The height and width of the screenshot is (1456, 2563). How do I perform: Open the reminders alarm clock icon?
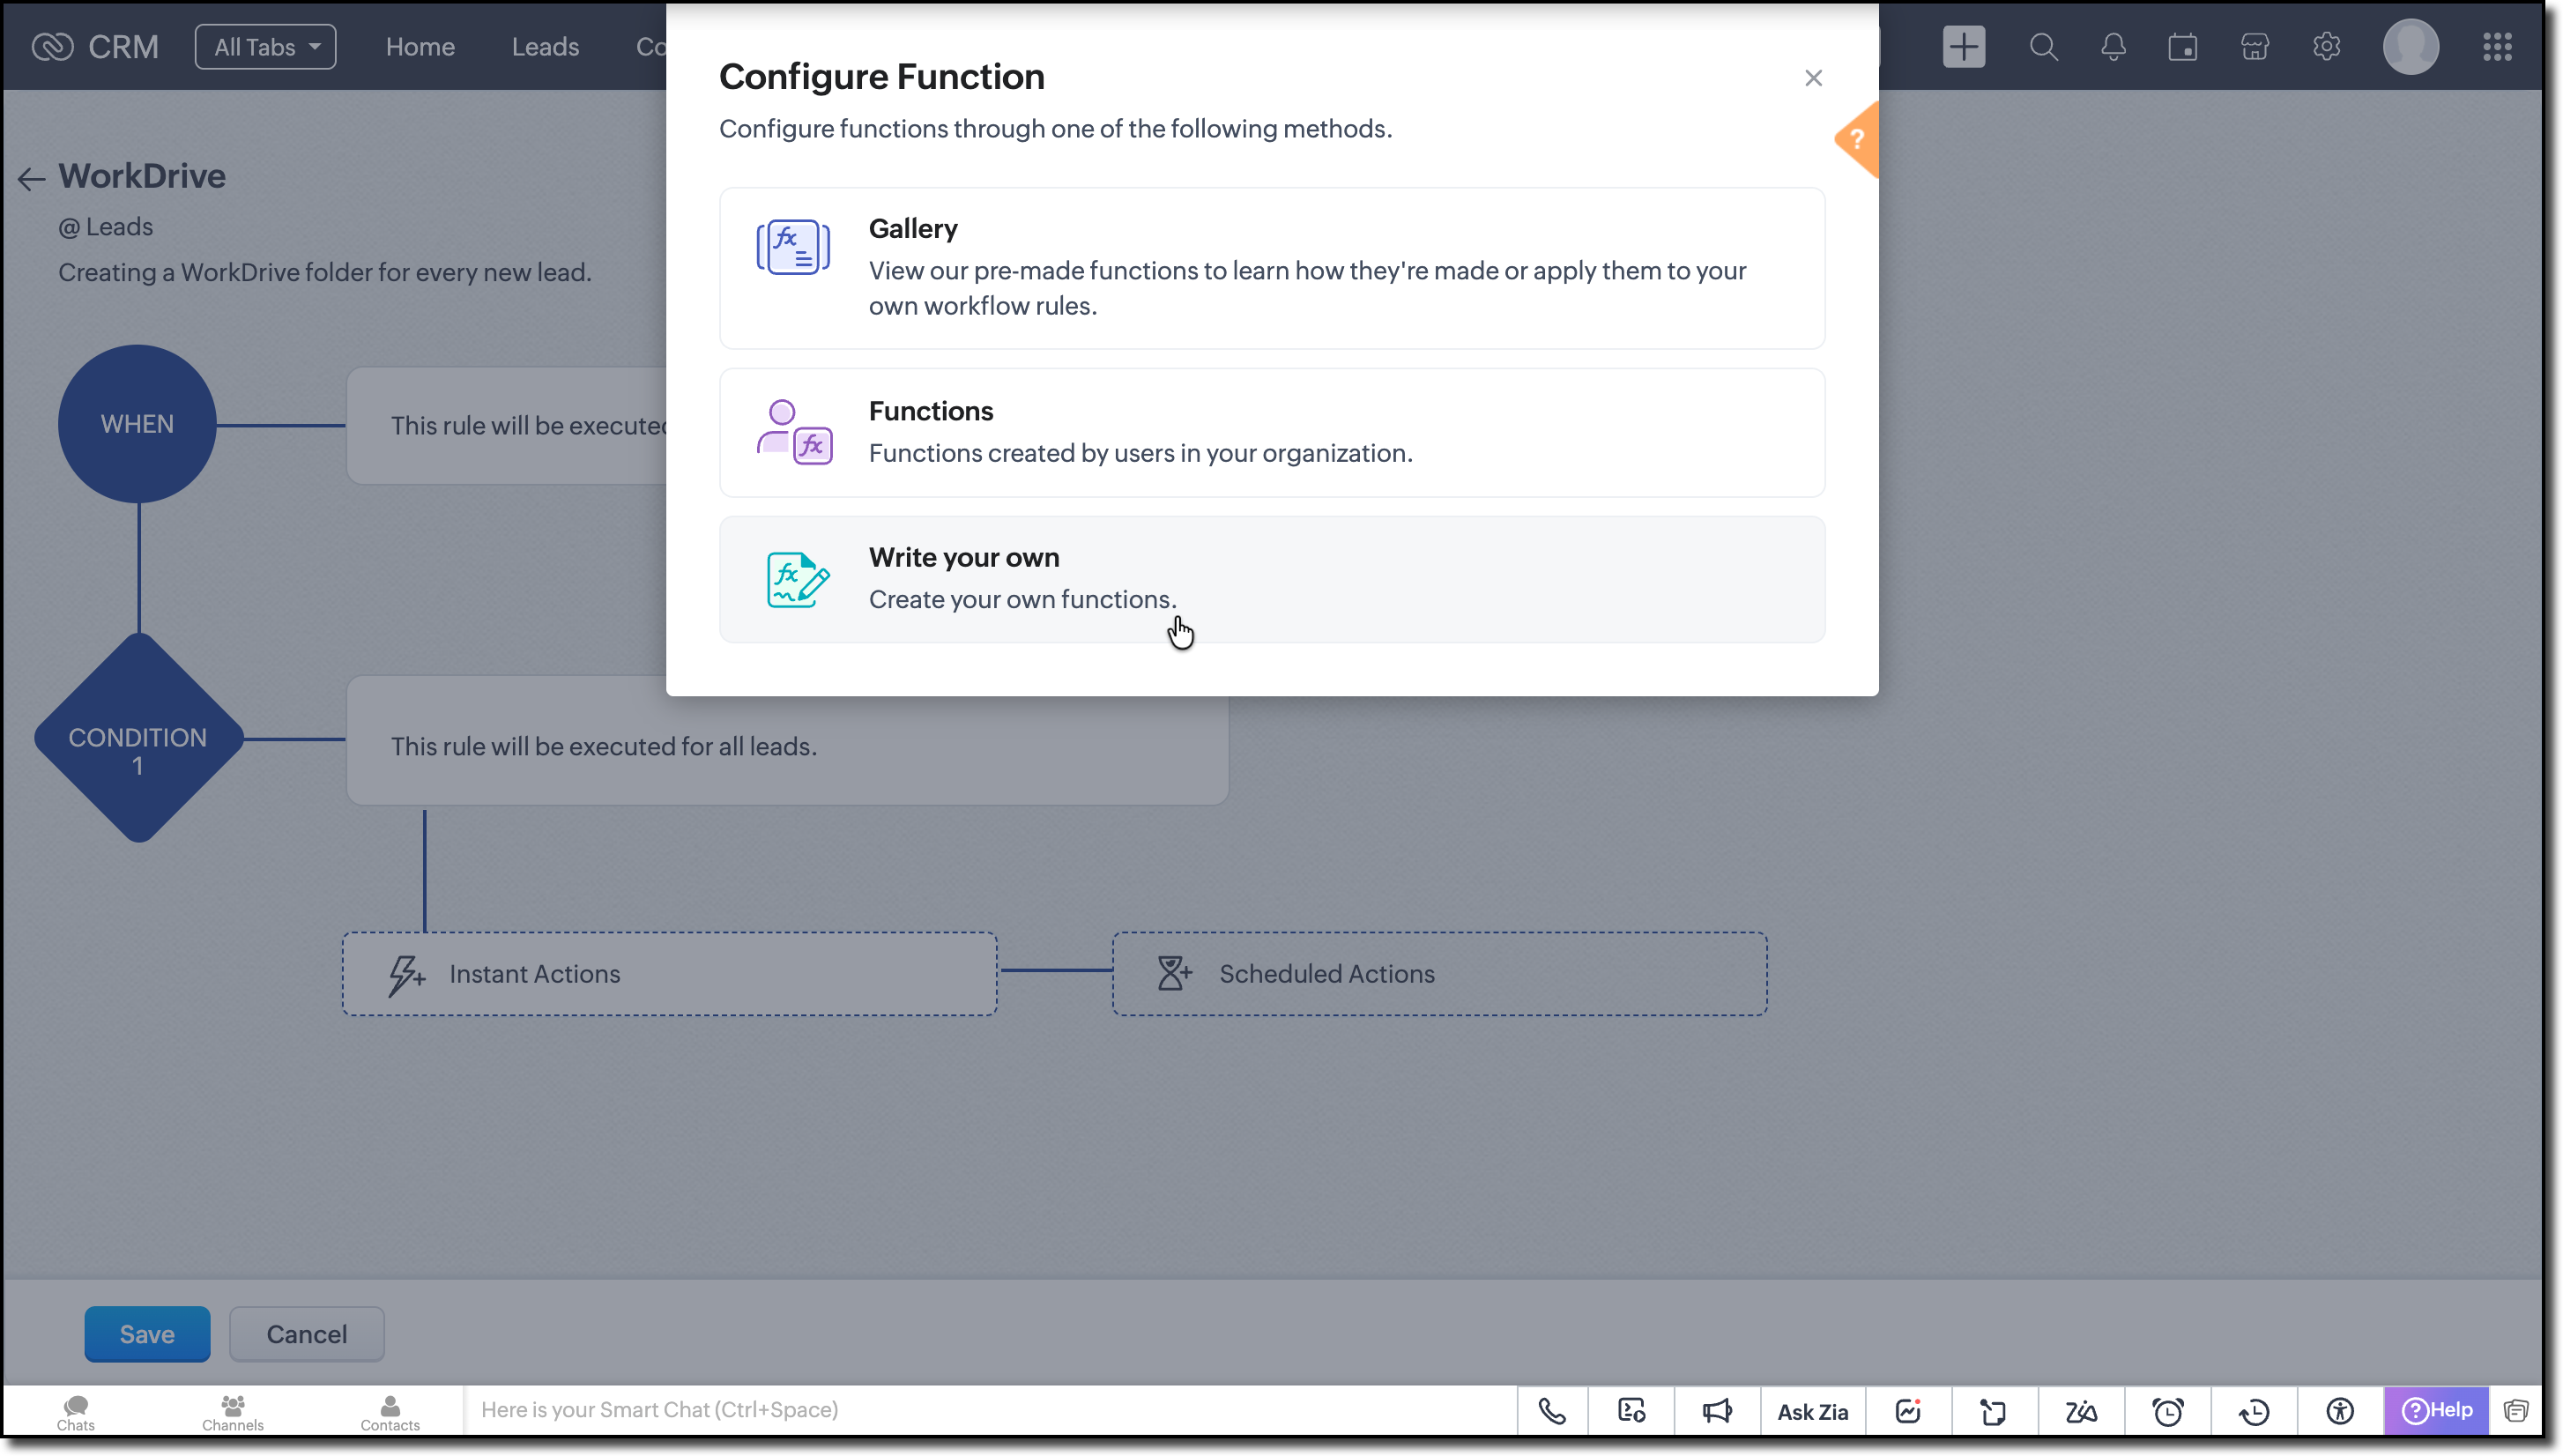click(x=2168, y=1411)
